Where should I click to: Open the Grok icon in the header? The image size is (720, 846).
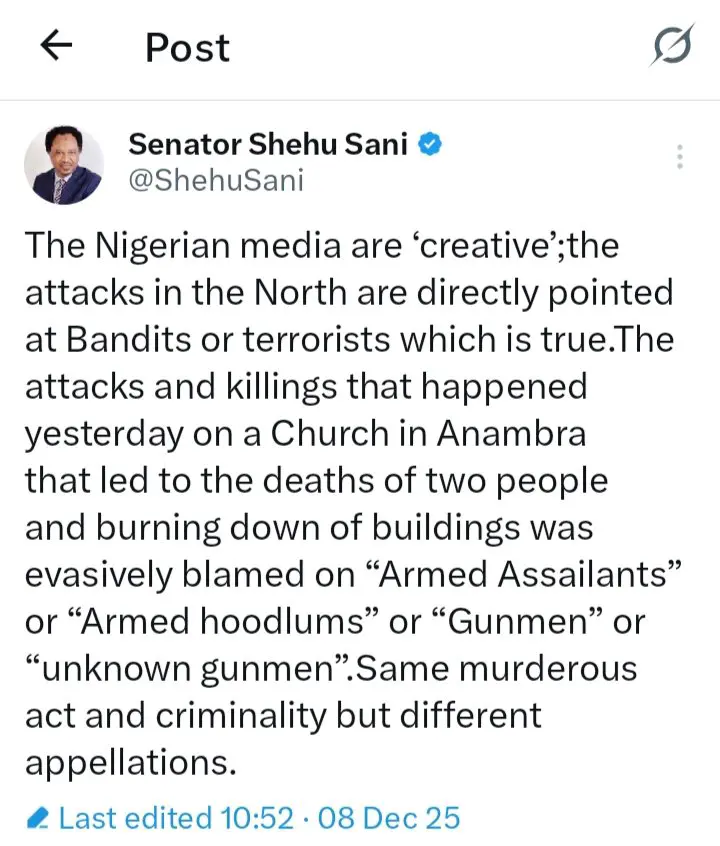click(671, 47)
